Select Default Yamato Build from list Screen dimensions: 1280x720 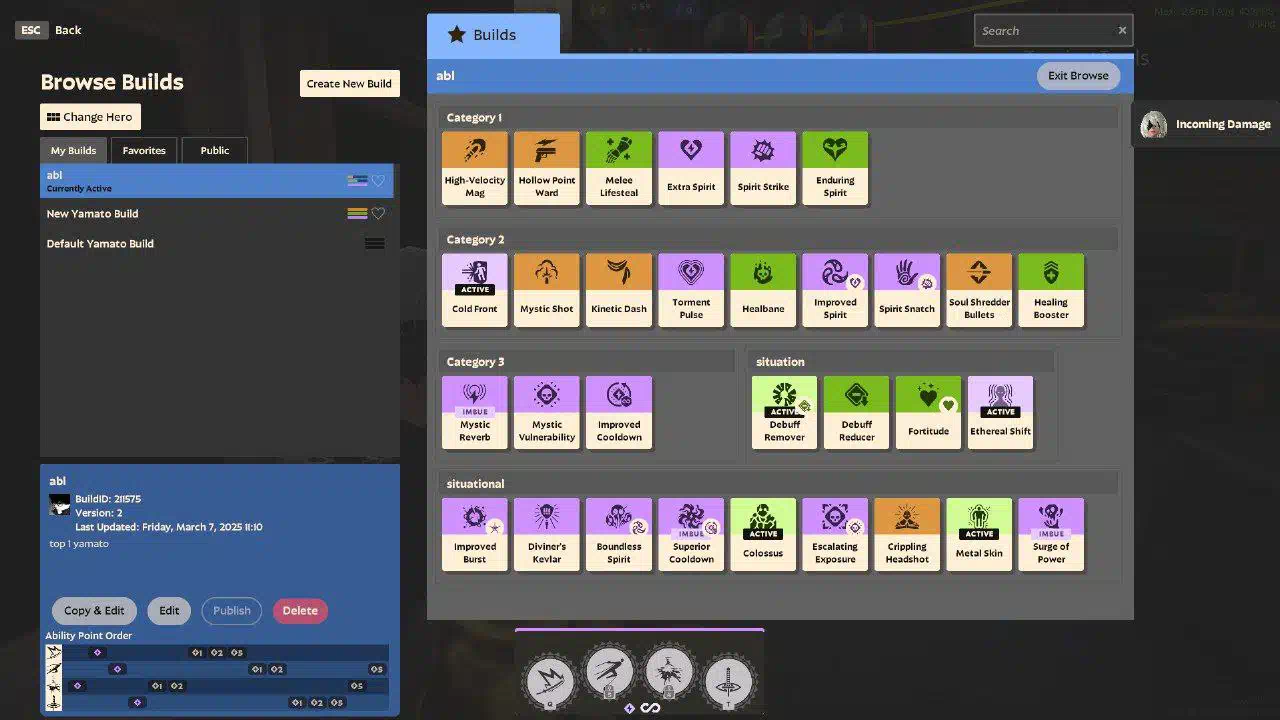[x=100, y=244]
